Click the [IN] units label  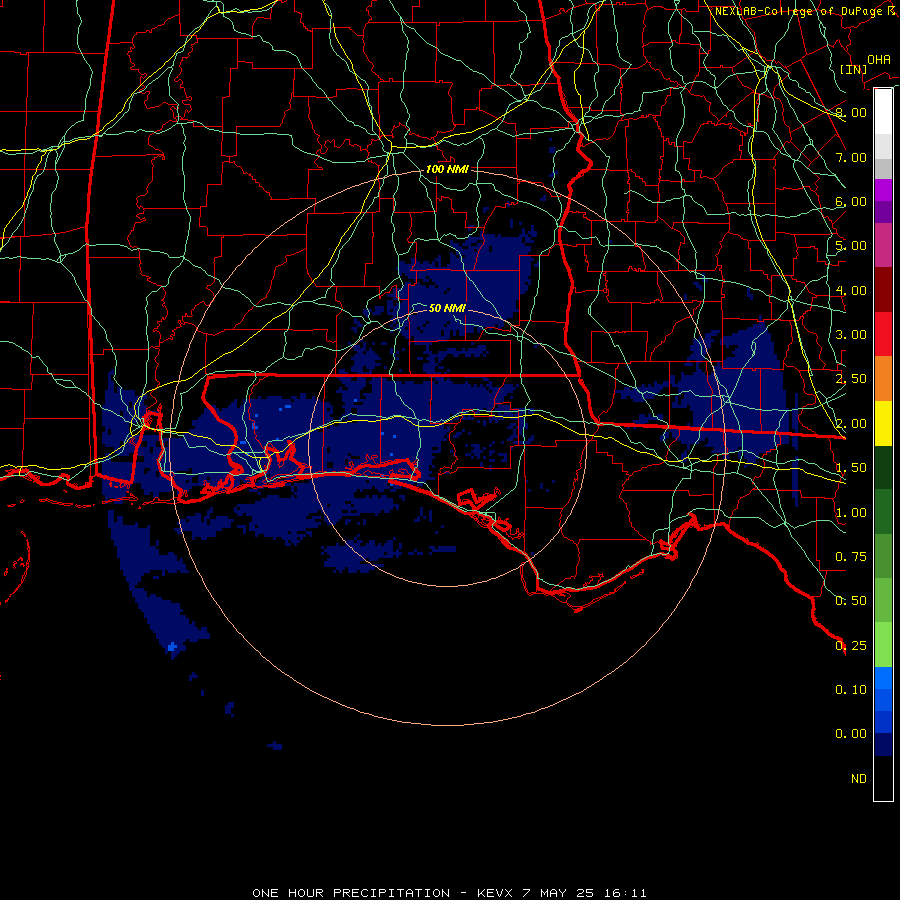(x=854, y=69)
